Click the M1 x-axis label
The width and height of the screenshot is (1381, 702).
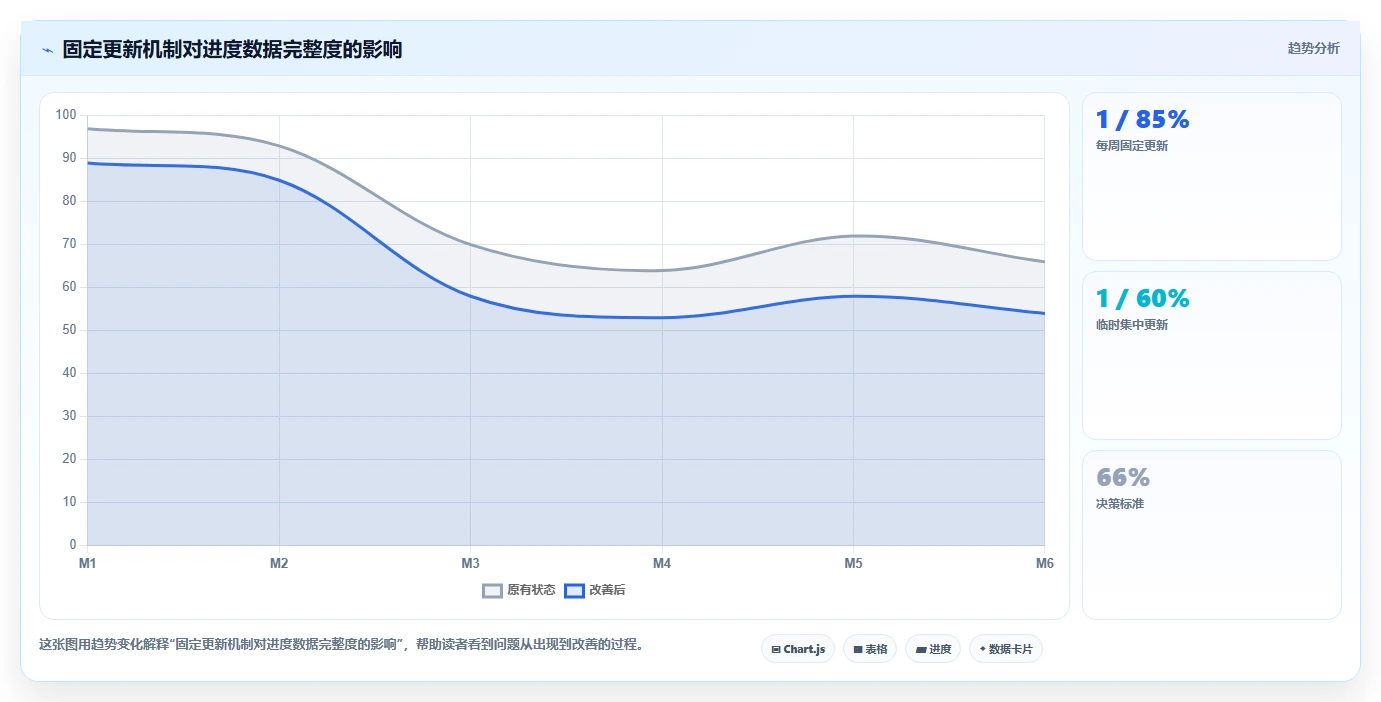point(88,563)
